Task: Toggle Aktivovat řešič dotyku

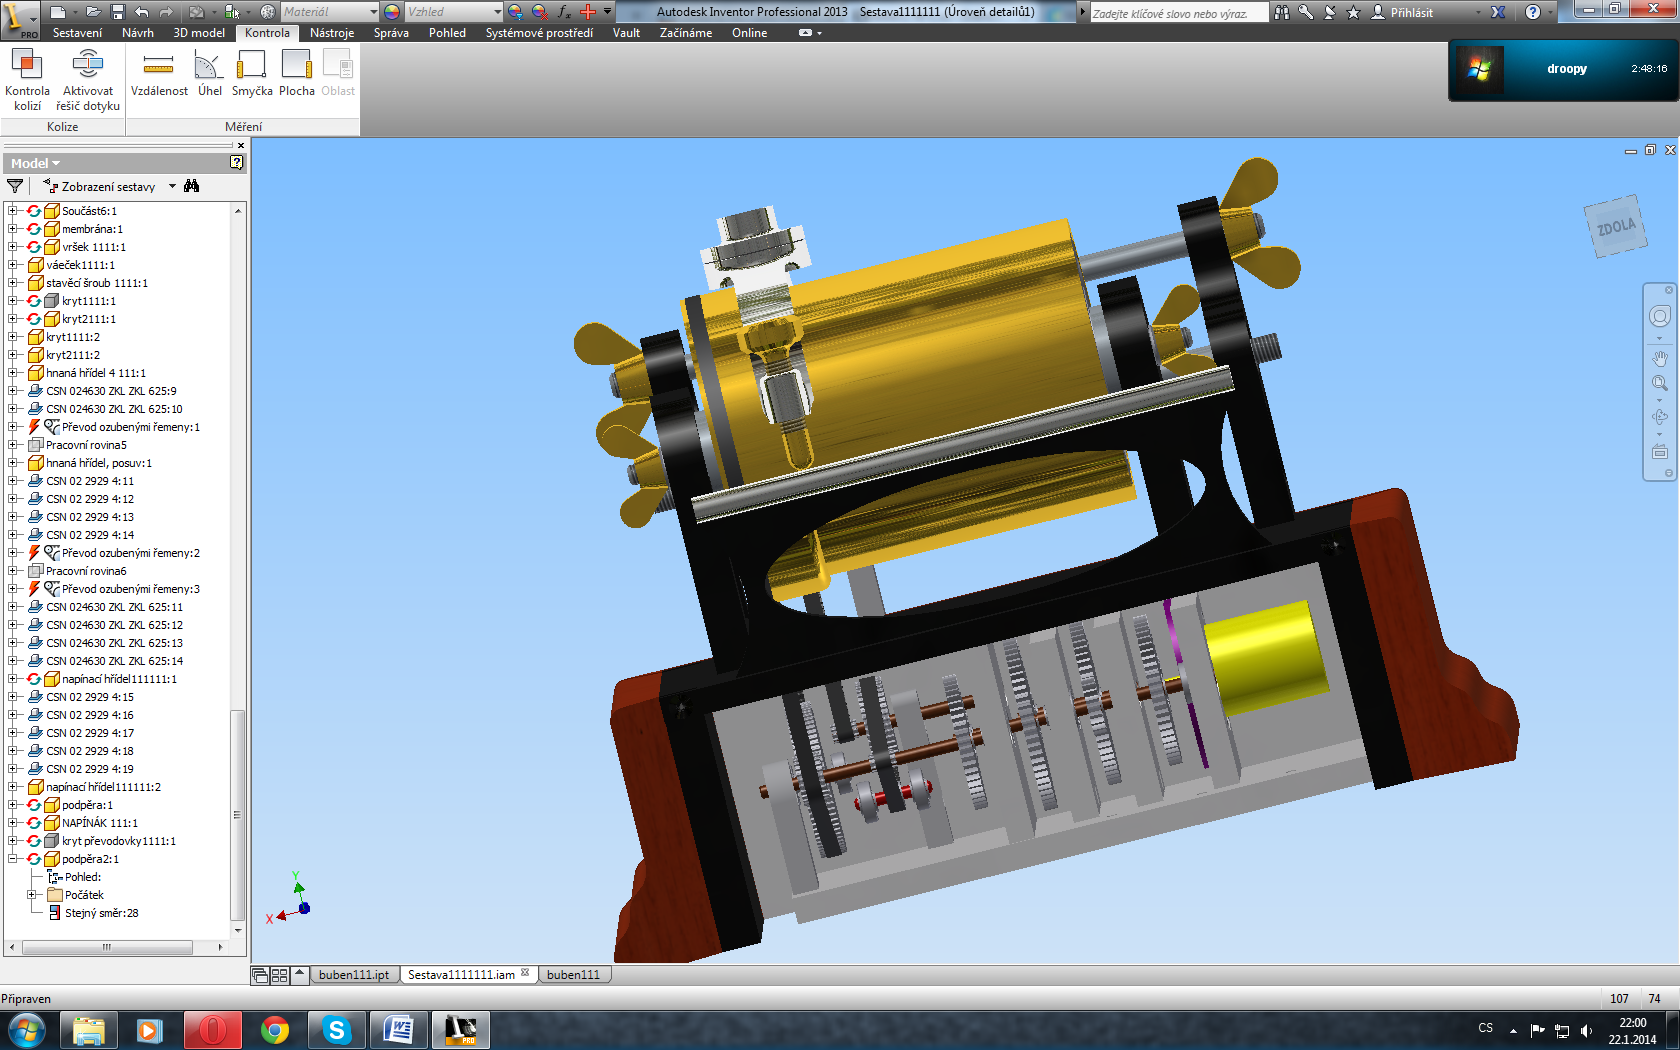Action: click(x=88, y=80)
